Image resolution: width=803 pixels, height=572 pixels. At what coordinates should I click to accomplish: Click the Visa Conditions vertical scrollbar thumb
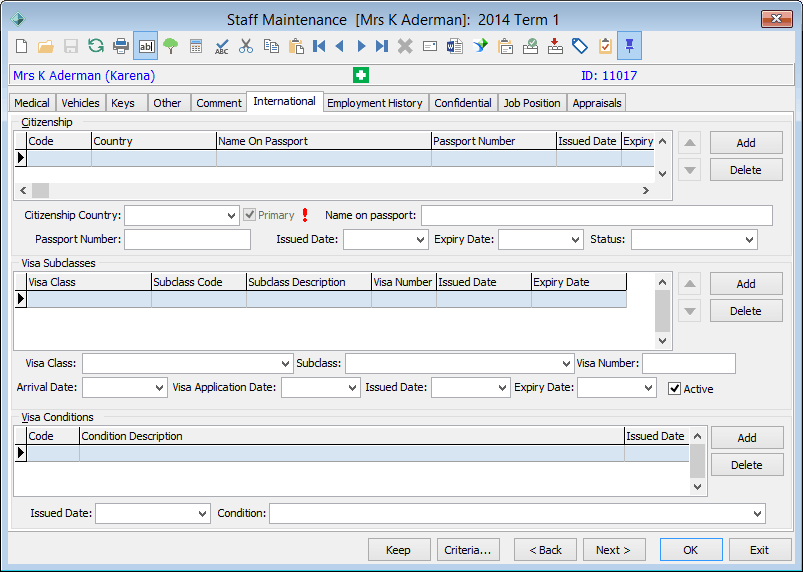(698, 461)
